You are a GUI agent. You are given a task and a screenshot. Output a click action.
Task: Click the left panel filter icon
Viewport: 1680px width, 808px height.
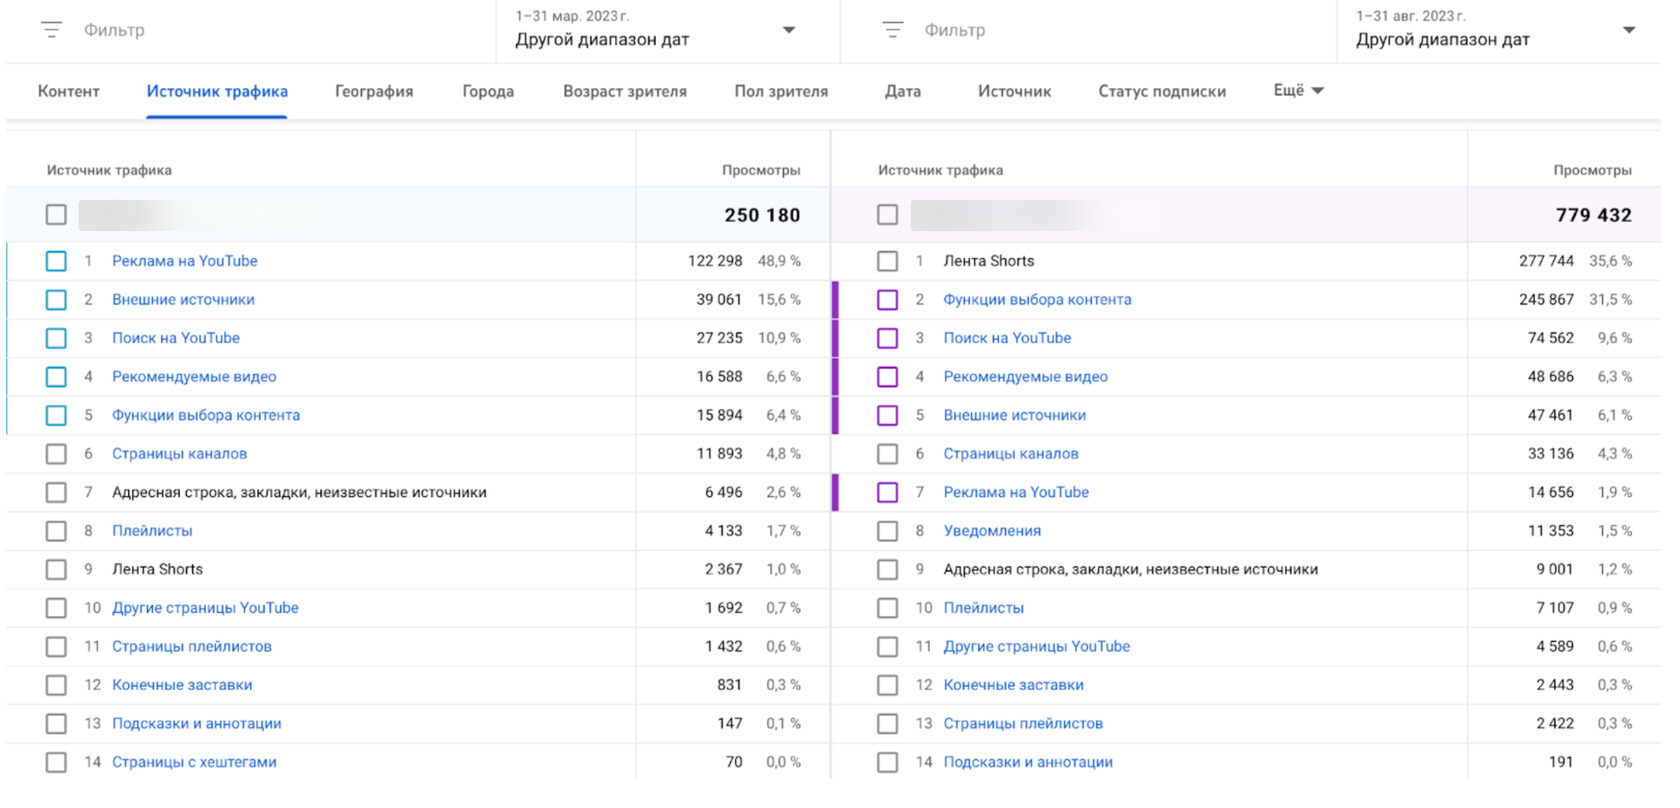coord(51,30)
